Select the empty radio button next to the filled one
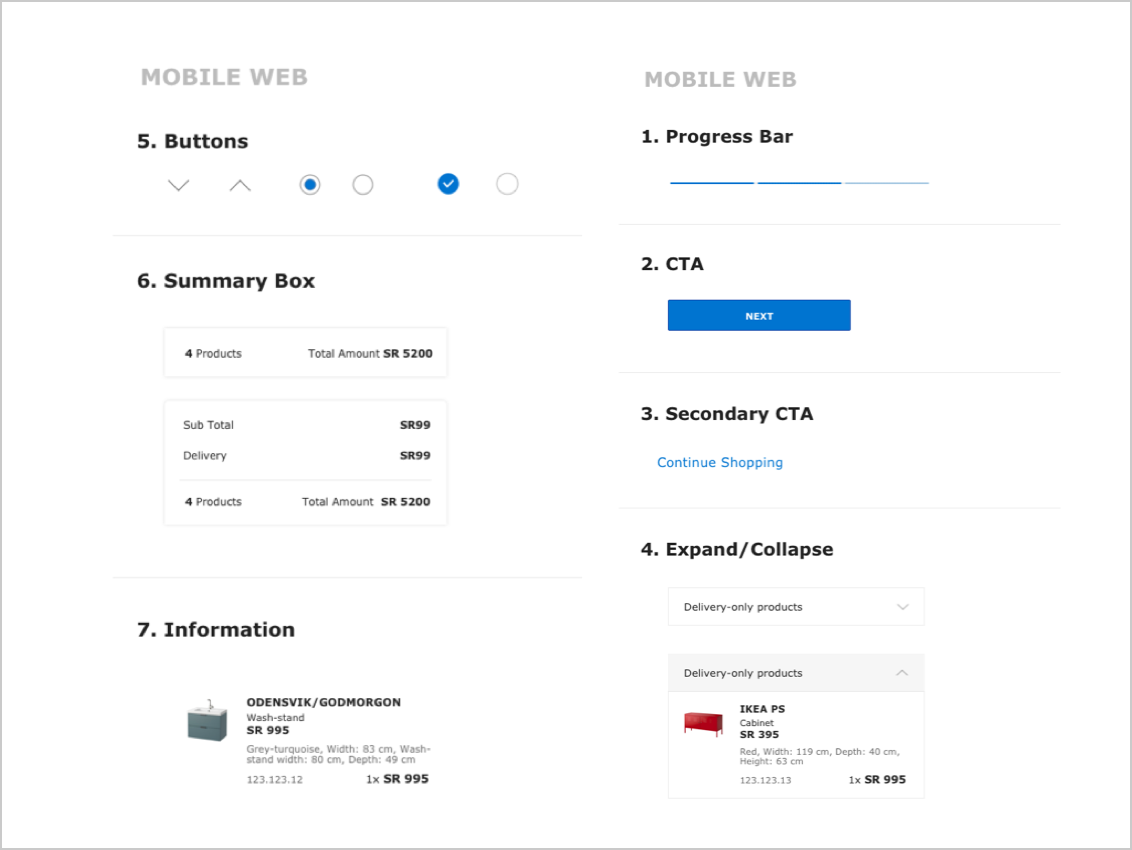Viewport: 1132px width, 850px height. tap(362, 184)
